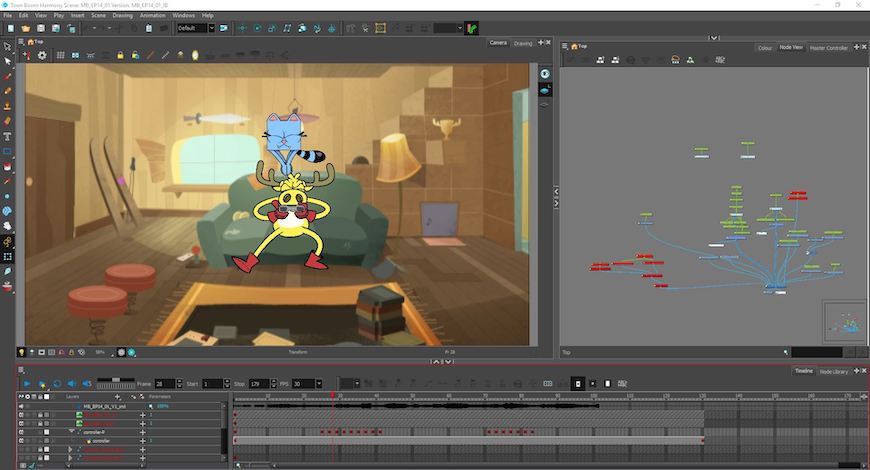Toggle the light table bulb in Camera toolbar
This screenshot has height=470, width=870.
pos(195,55)
